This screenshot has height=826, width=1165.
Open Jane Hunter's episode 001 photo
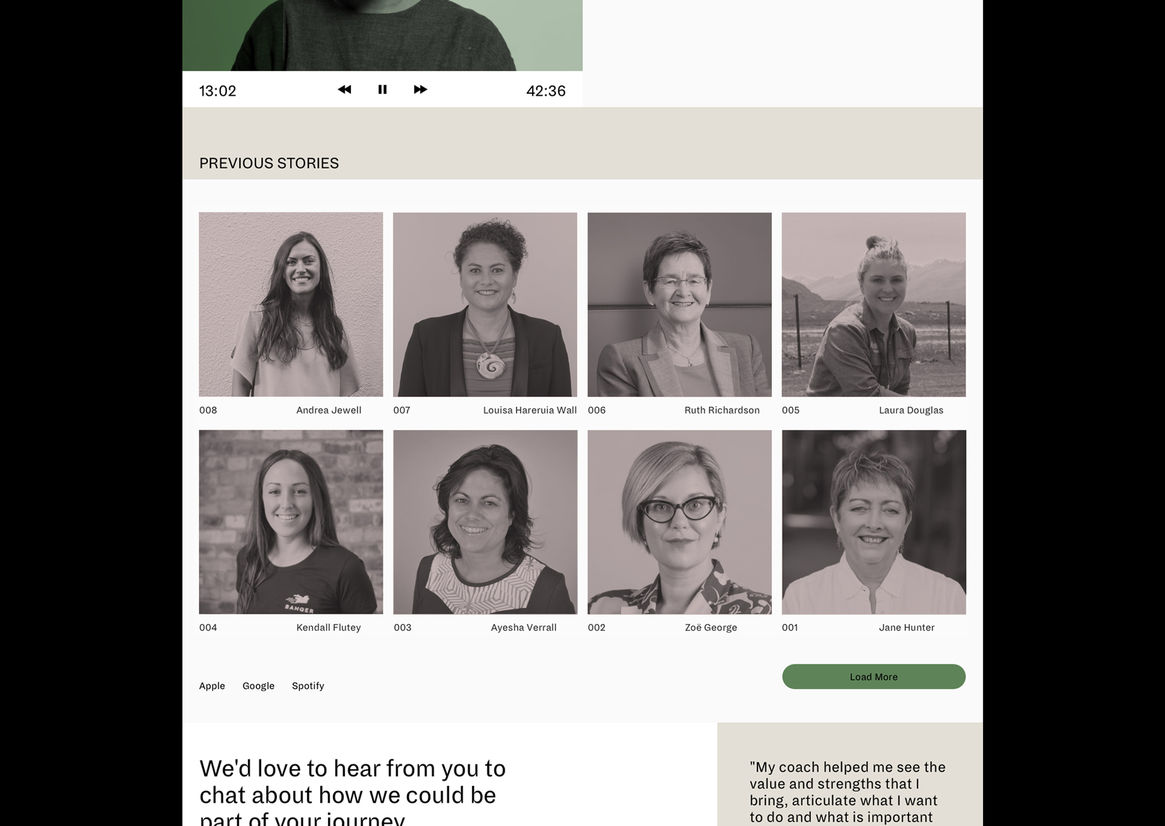pyautogui.click(x=874, y=522)
